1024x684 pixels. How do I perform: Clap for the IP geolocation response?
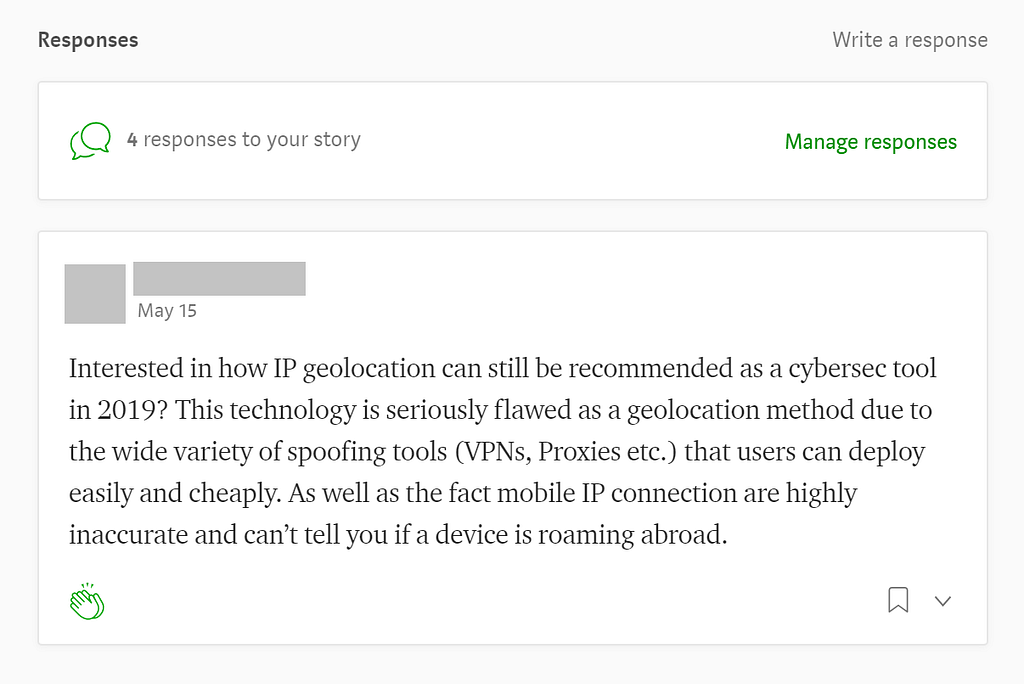pyautogui.click(x=87, y=601)
